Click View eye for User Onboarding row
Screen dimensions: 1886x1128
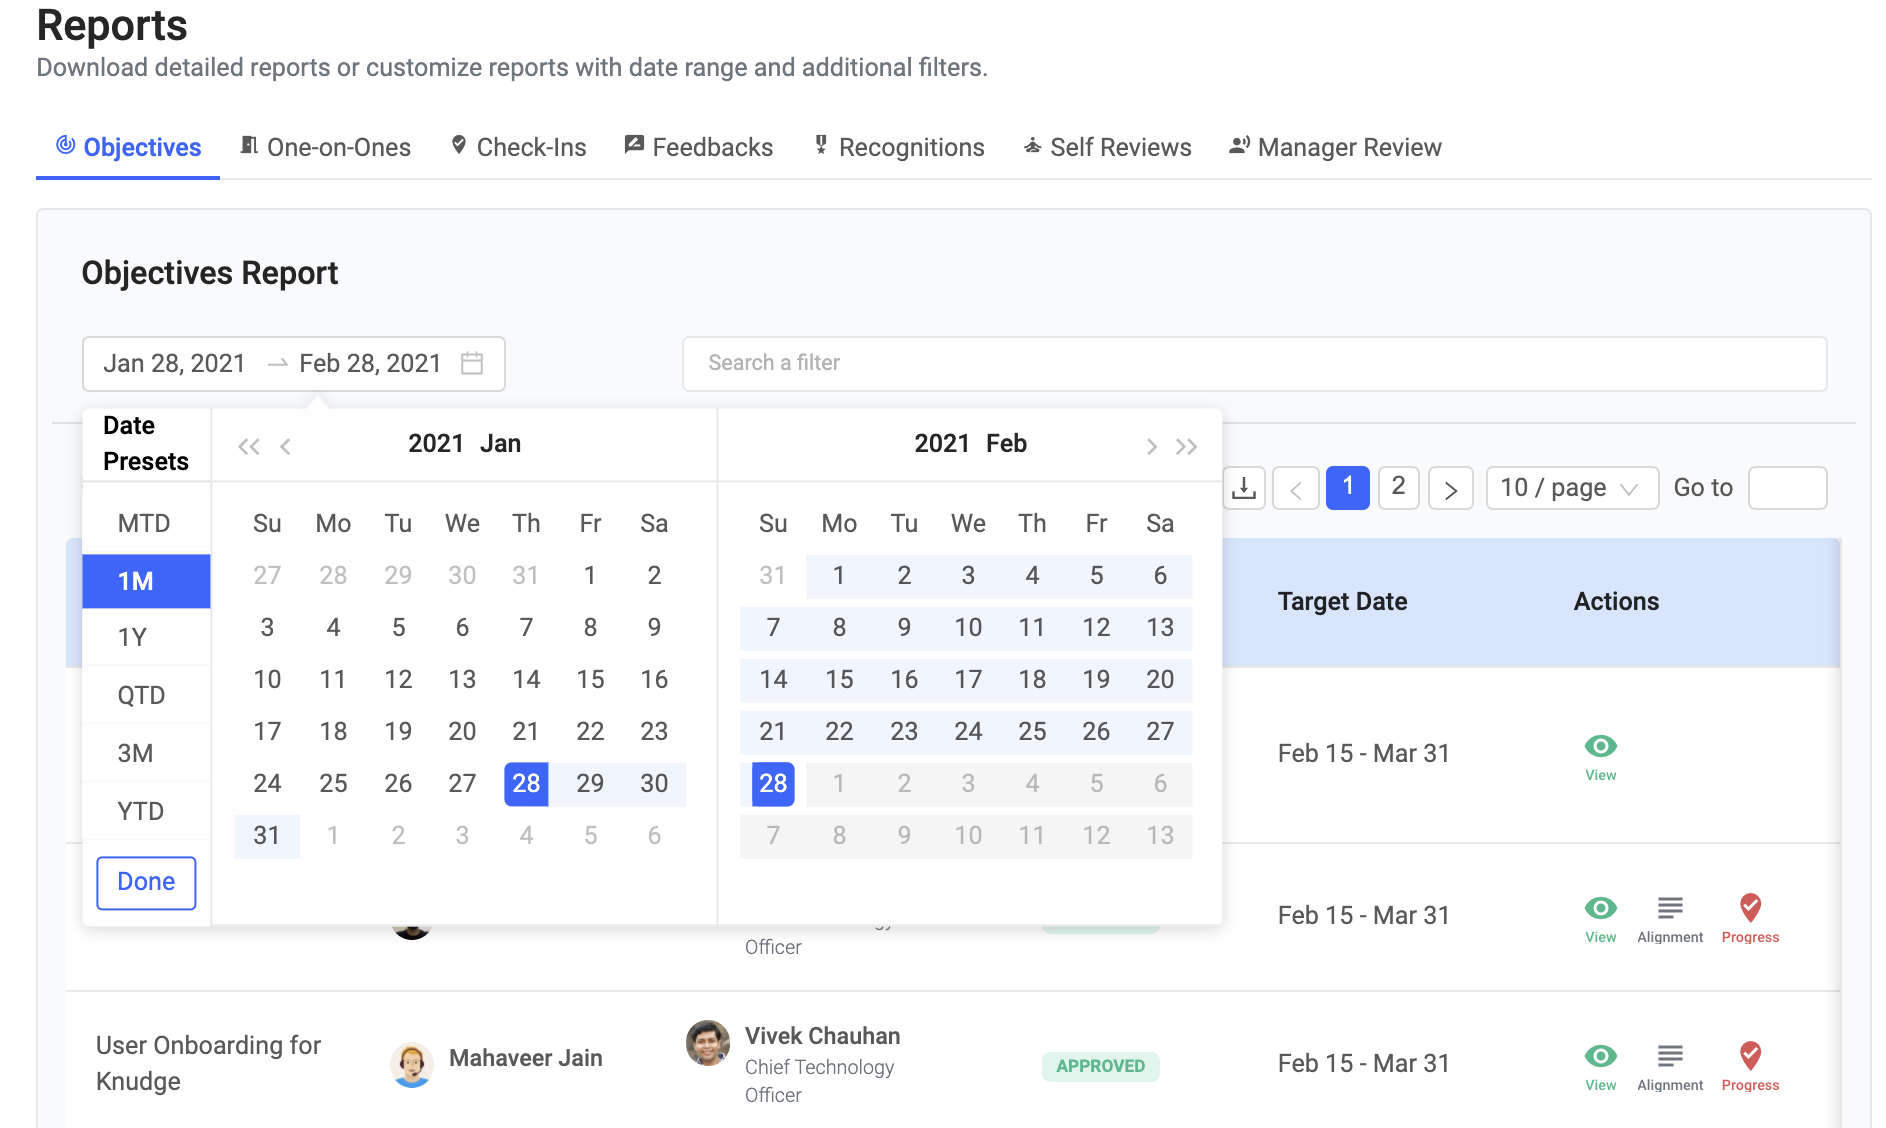[1600, 1056]
